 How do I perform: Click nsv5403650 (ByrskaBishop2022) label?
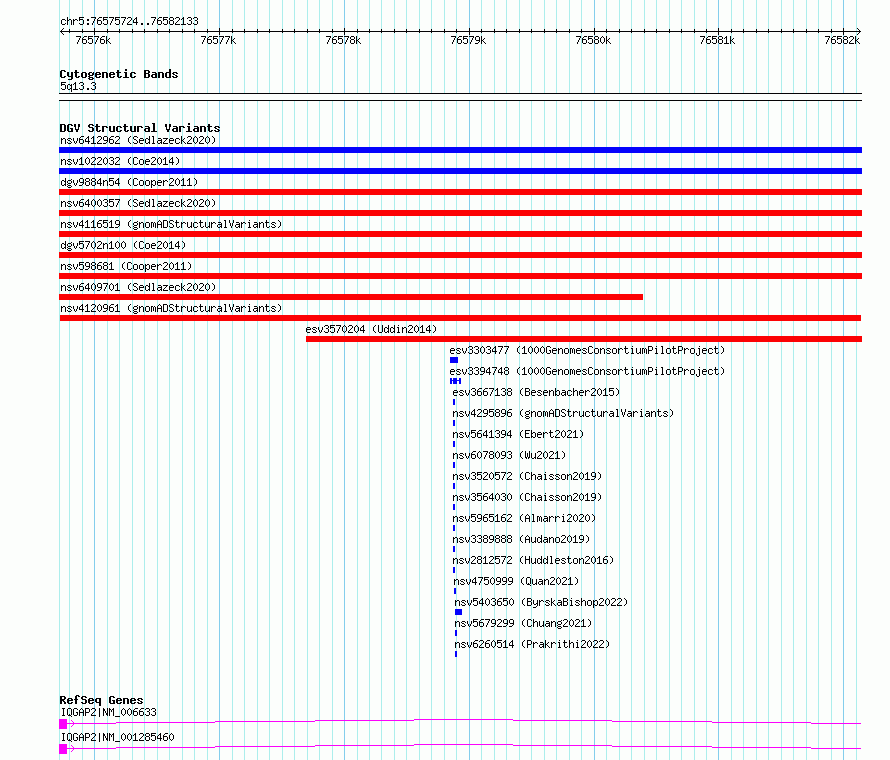click(x=541, y=602)
